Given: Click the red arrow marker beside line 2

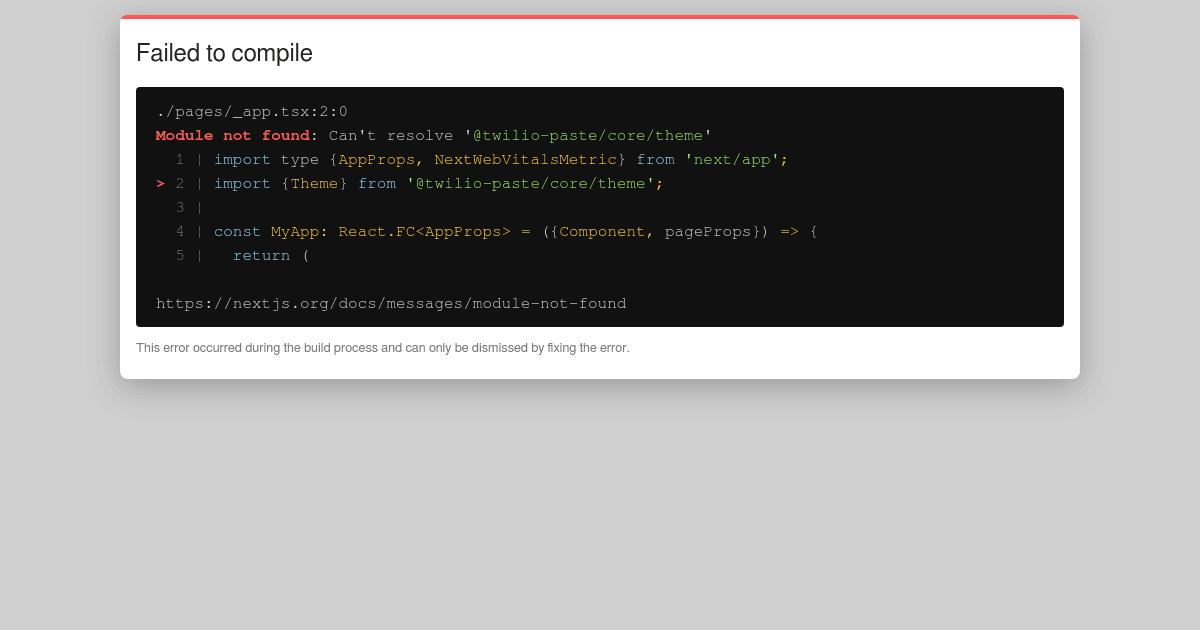Looking at the screenshot, I should [159, 183].
